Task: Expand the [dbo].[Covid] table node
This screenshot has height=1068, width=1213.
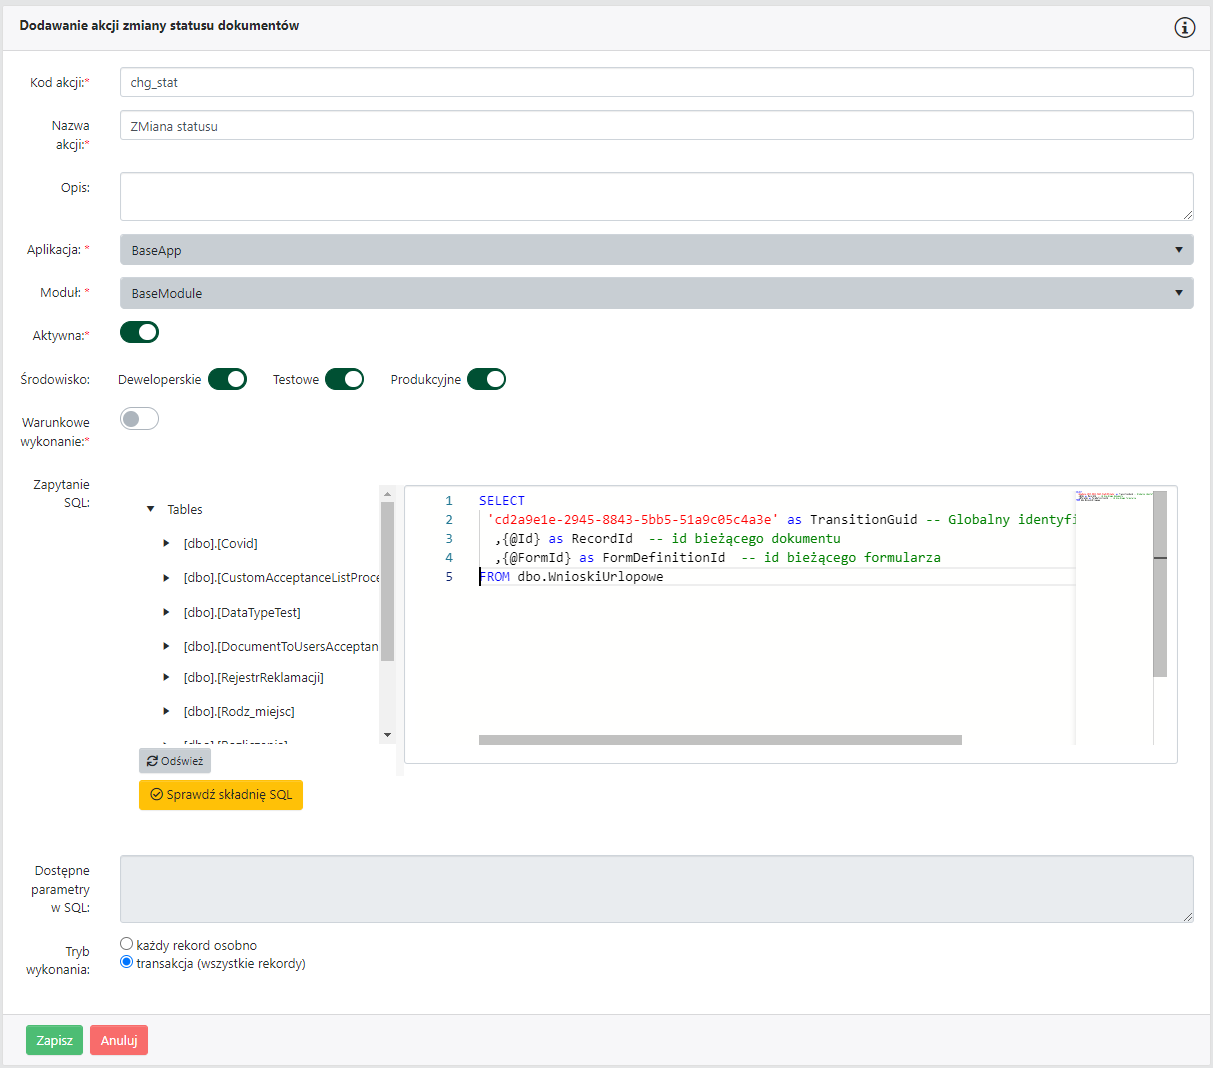Action: [166, 543]
